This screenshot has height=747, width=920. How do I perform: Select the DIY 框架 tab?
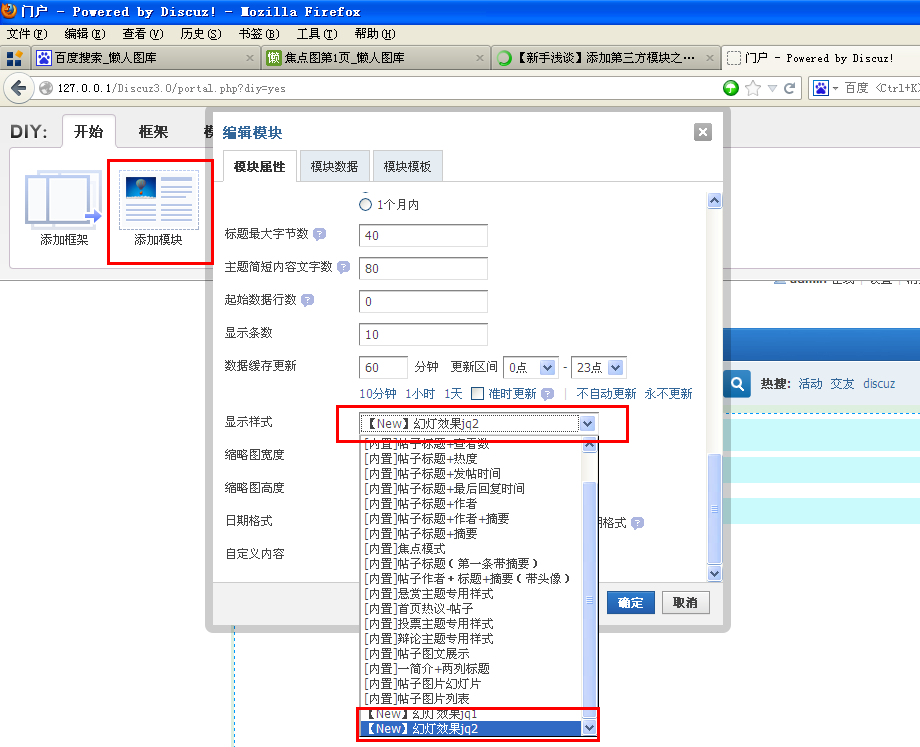point(154,131)
